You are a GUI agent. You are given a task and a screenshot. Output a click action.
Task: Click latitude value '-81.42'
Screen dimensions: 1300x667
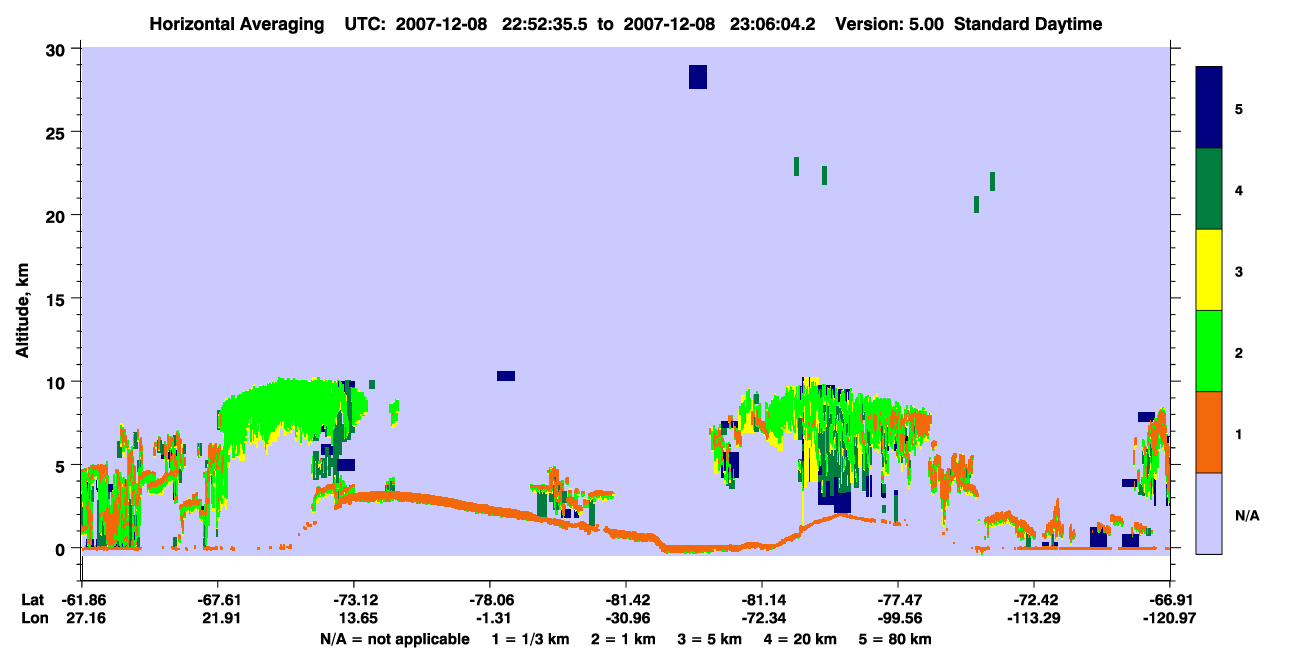(x=625, y=600)
